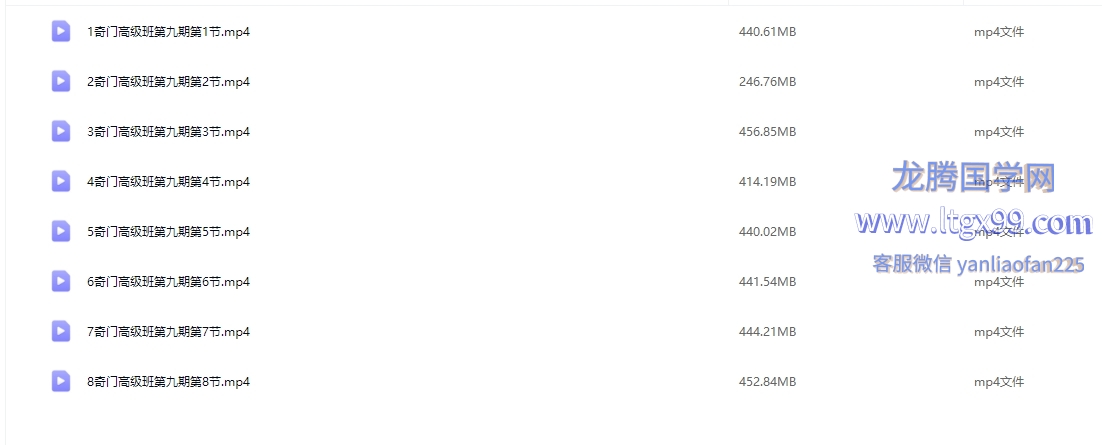
Task: Open file name 4奇门高级班第九期第4节.mp4
Action: 169,181
